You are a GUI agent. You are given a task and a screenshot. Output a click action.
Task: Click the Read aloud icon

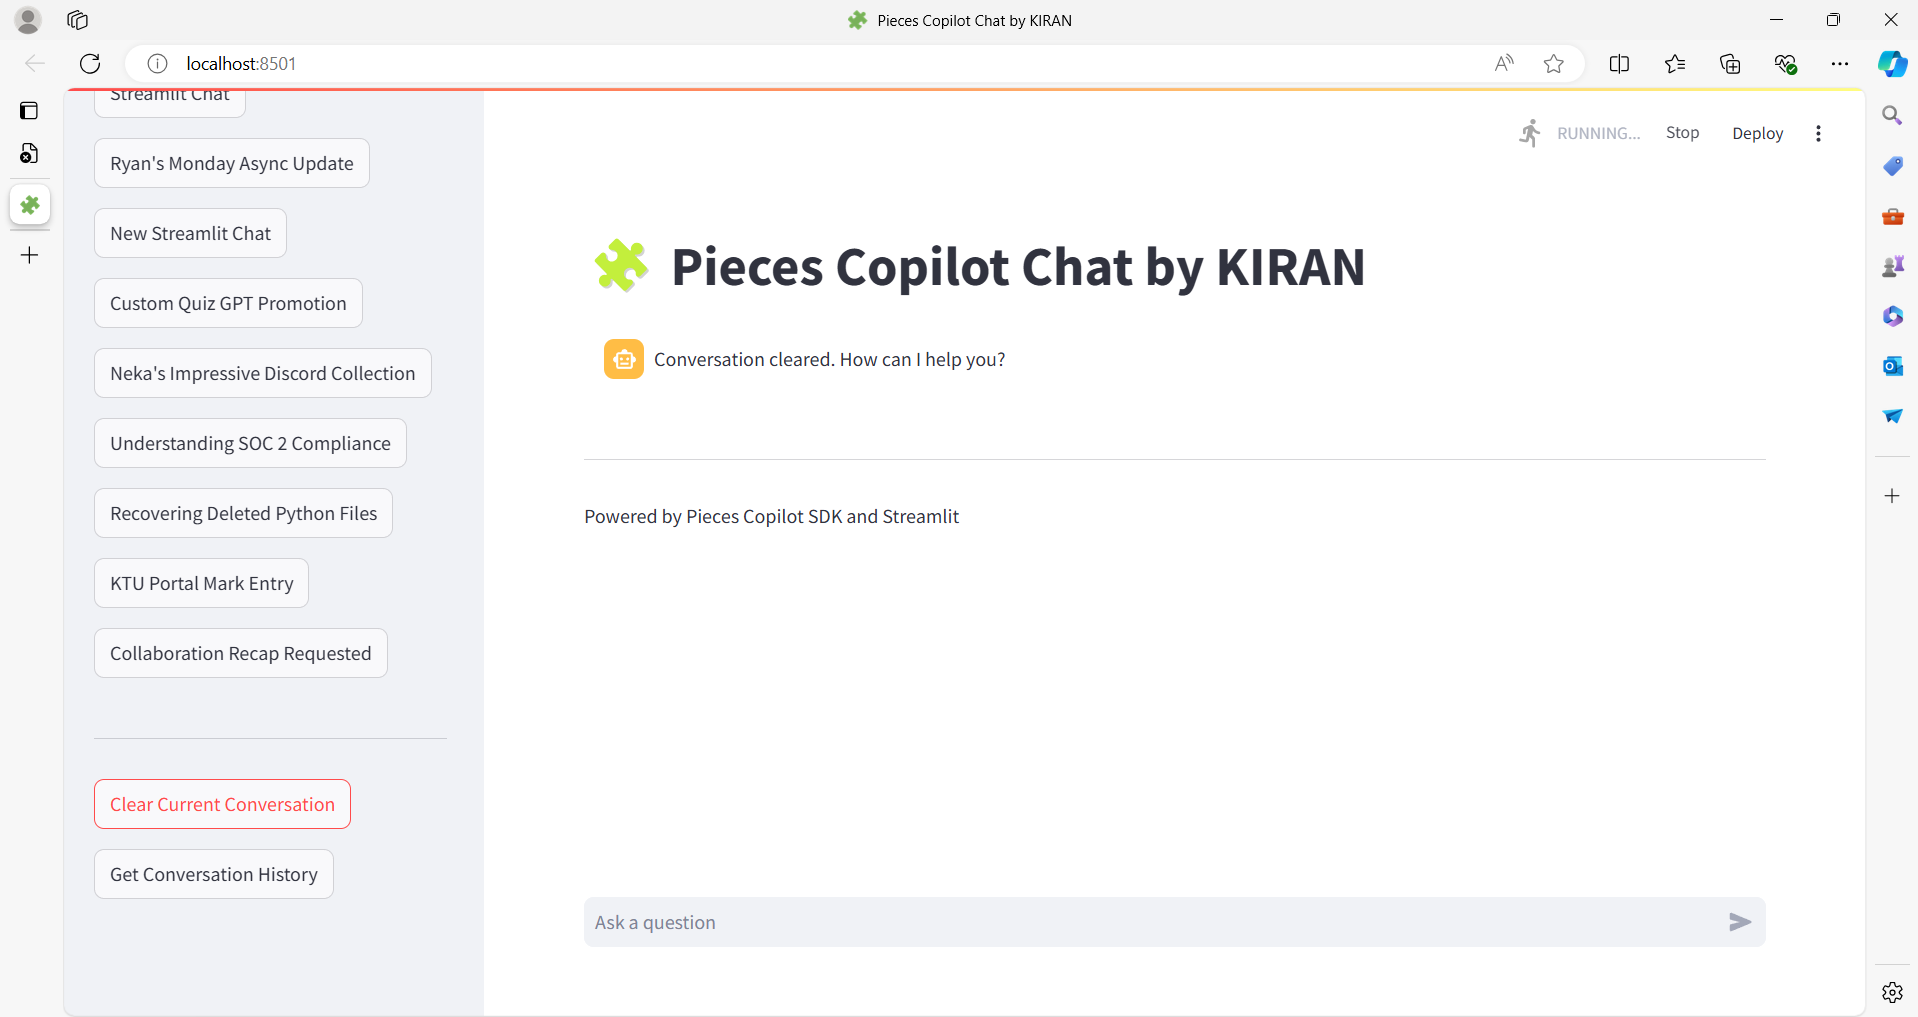(1504, 64)
